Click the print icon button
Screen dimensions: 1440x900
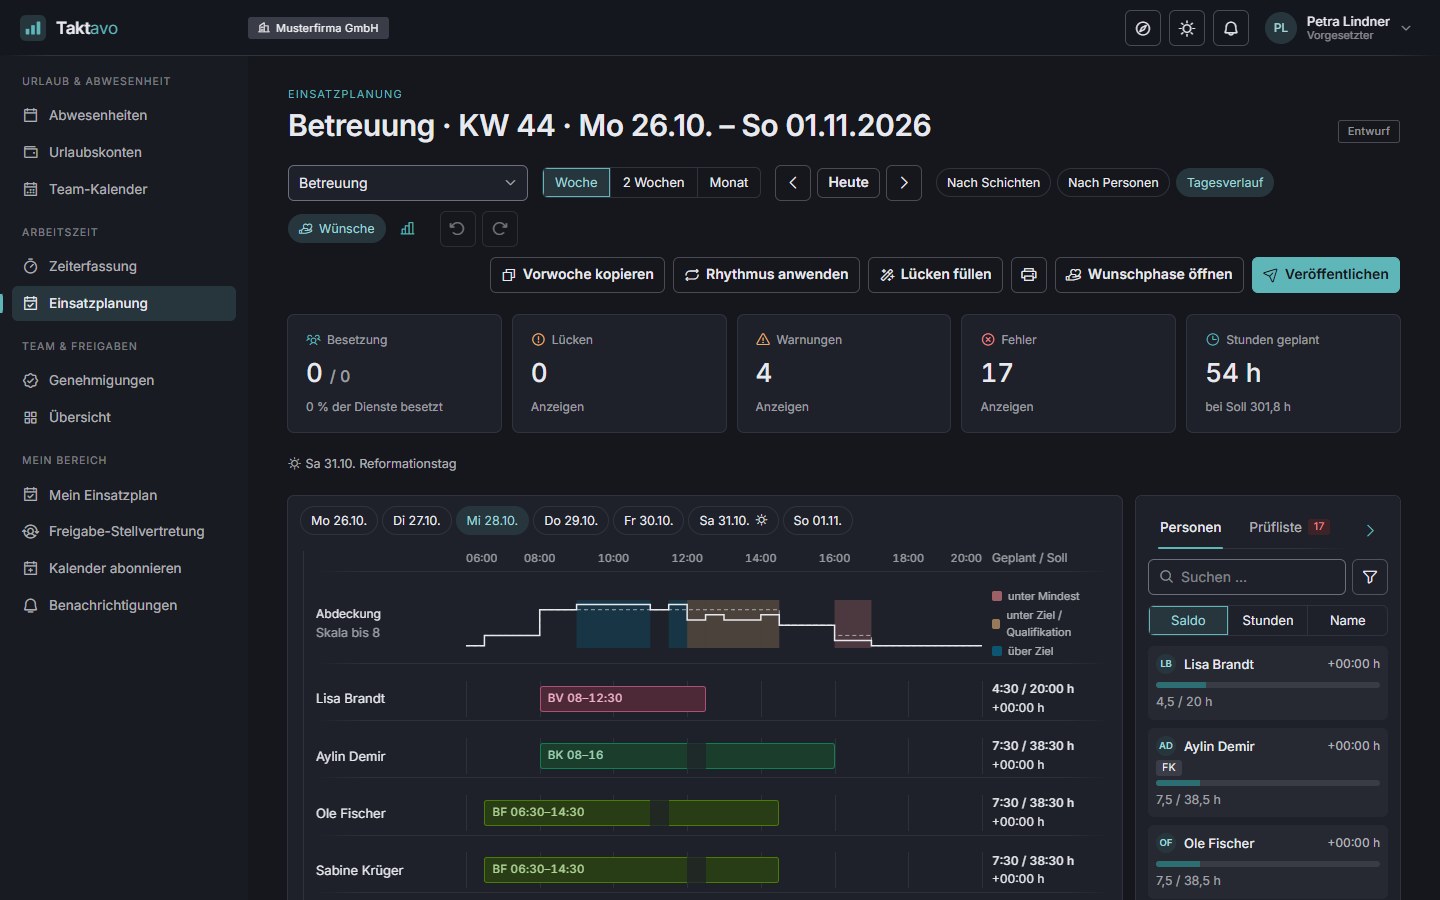pyautogui.click(x=1029, y=275)
